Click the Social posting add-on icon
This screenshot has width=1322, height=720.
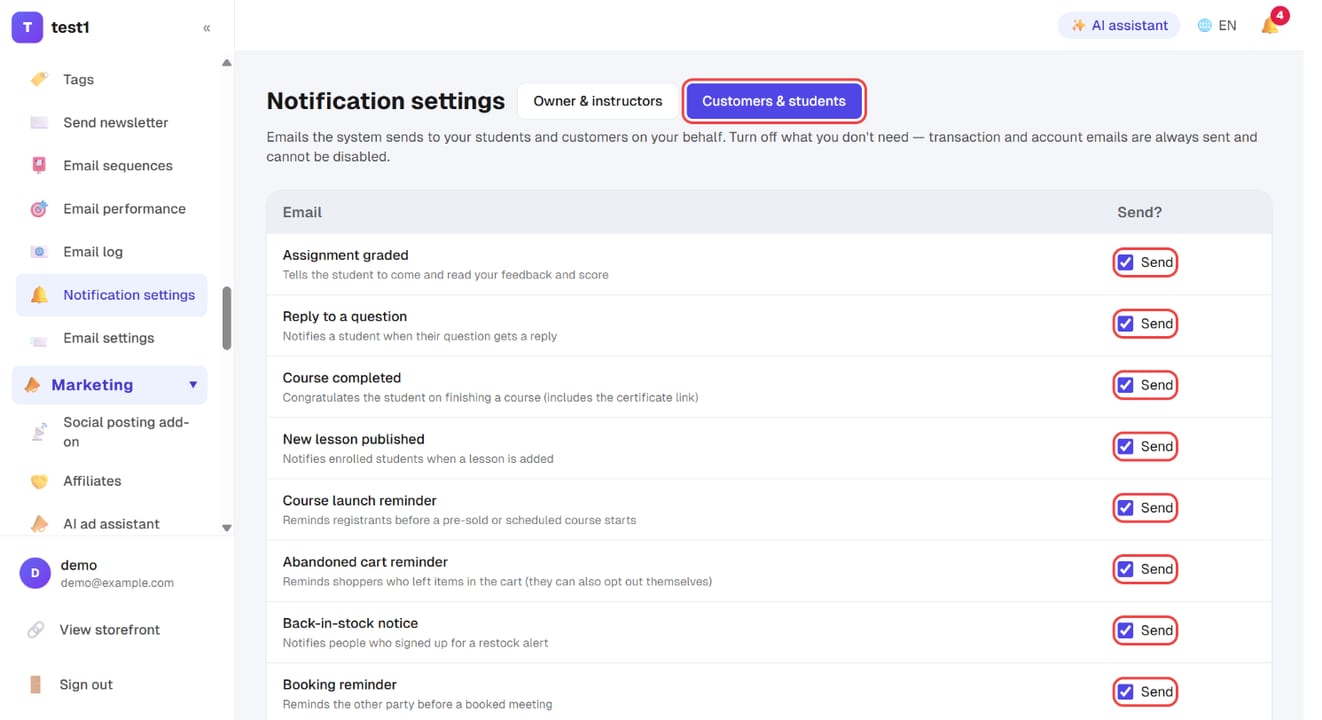(x=39, y=432)
